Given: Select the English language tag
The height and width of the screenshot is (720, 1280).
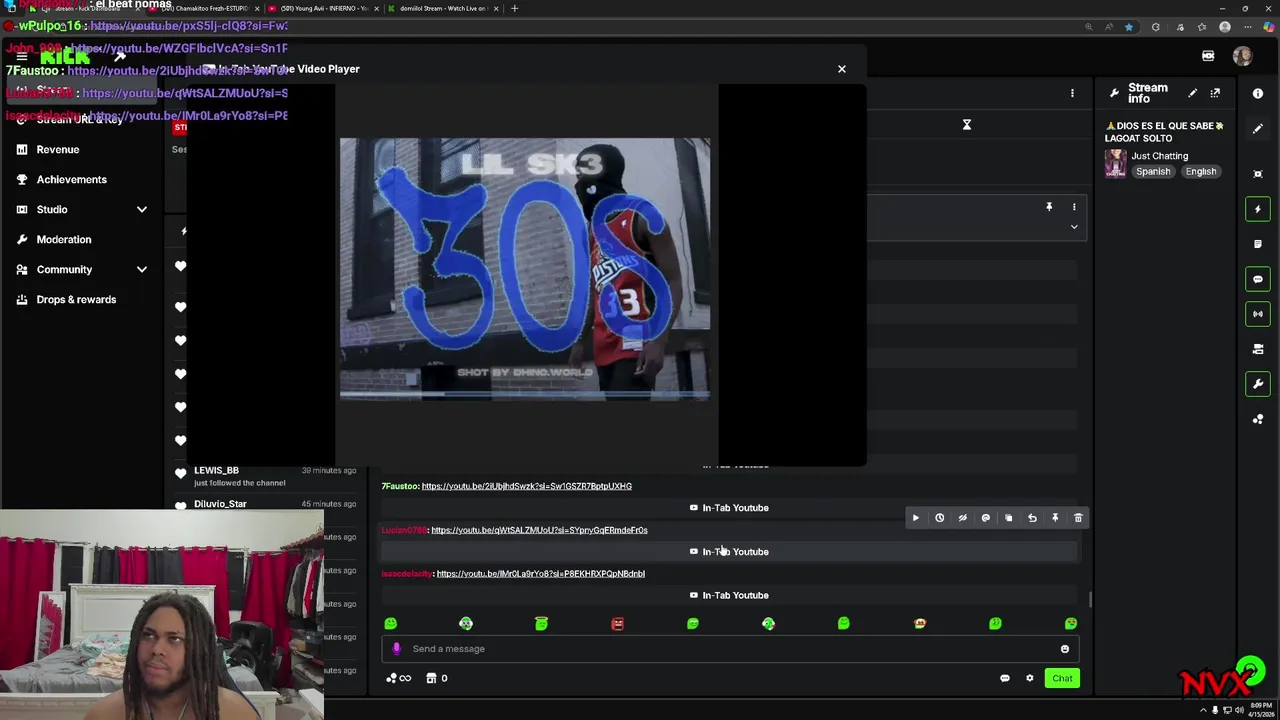Looking at the screenshot, I should 1201,171.
